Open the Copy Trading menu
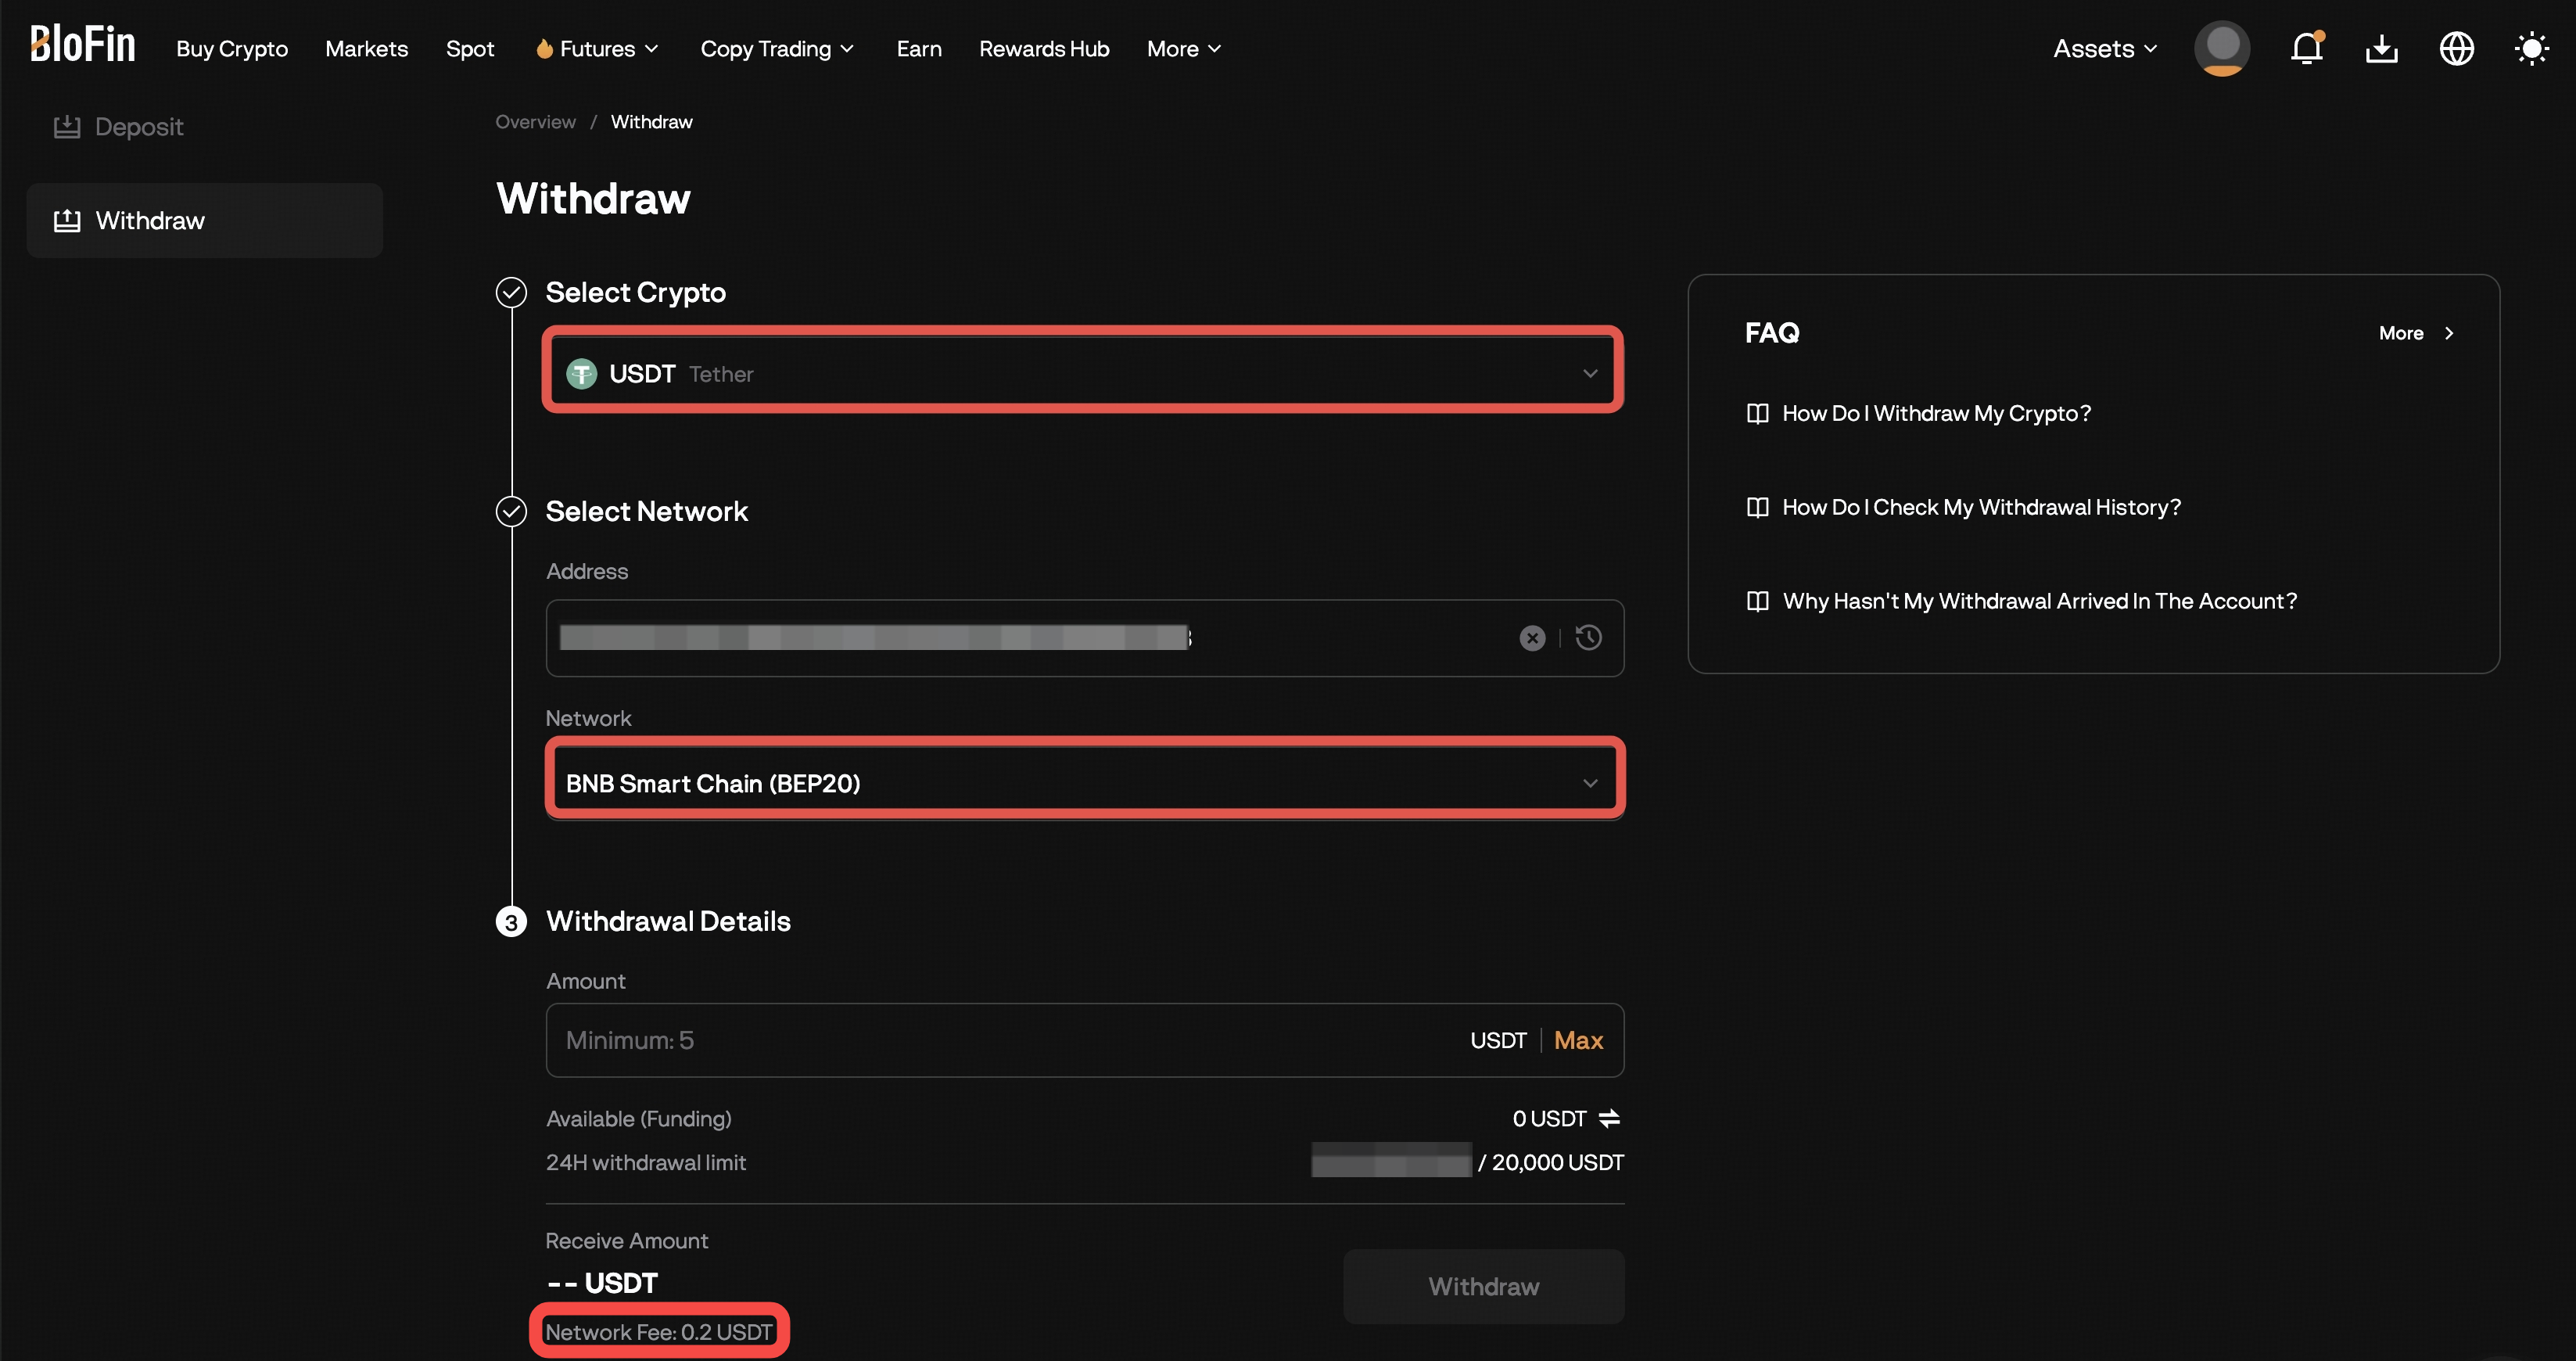 [776, 48]
